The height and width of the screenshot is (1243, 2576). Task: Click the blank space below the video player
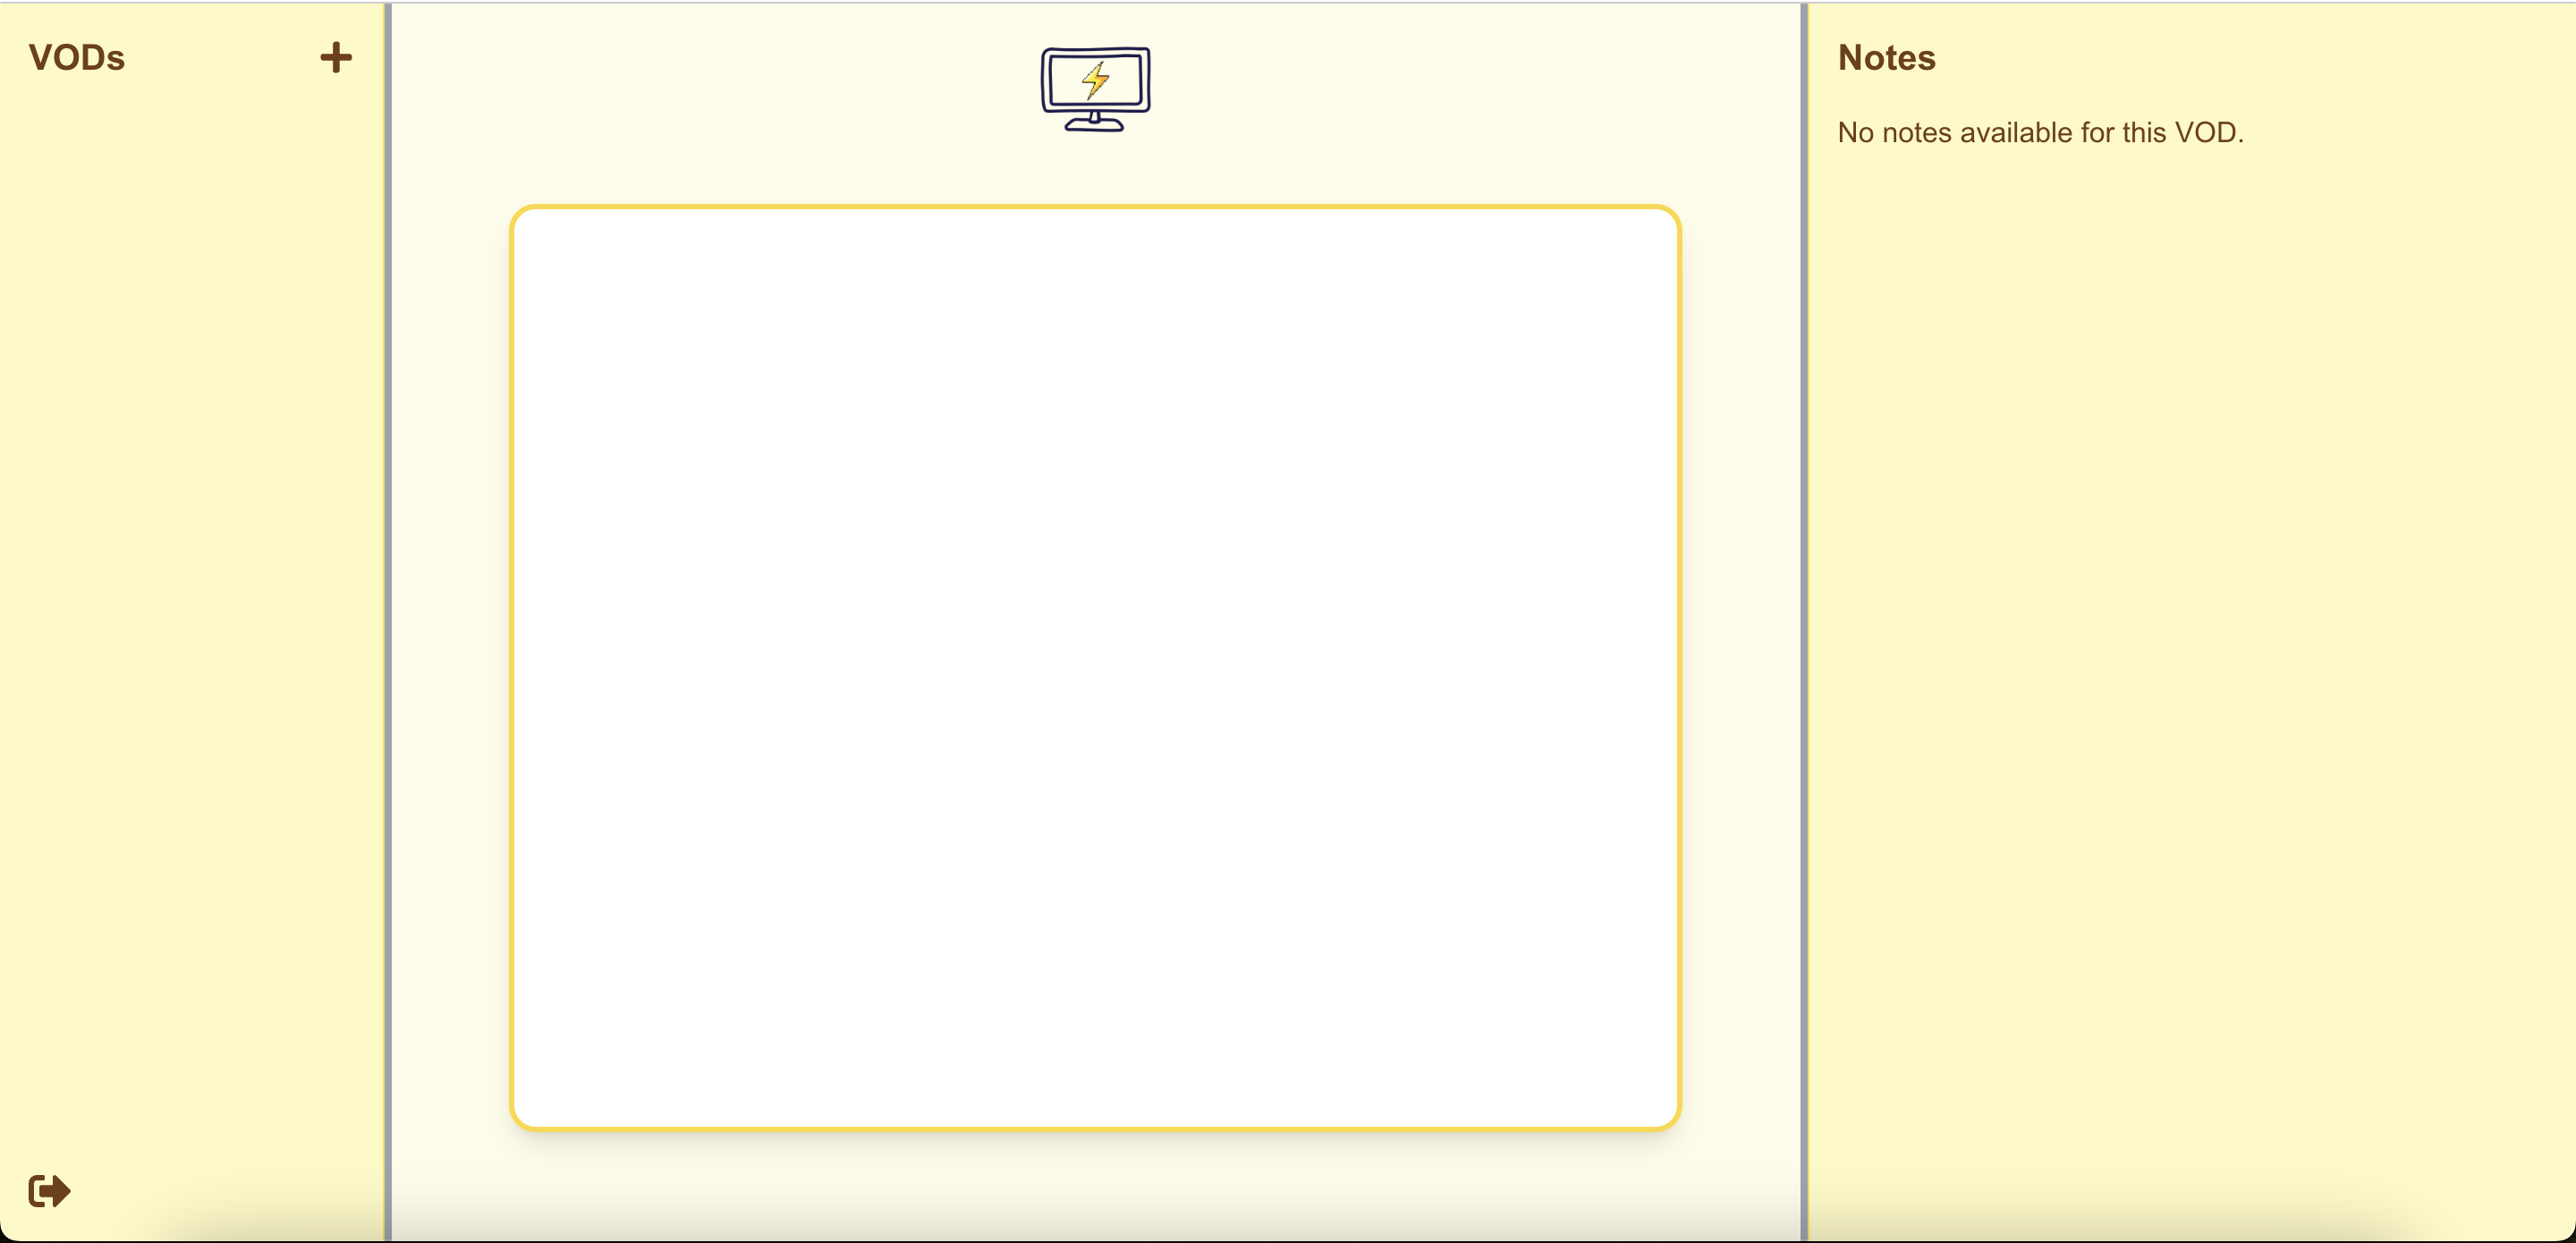[1095, 1185]
